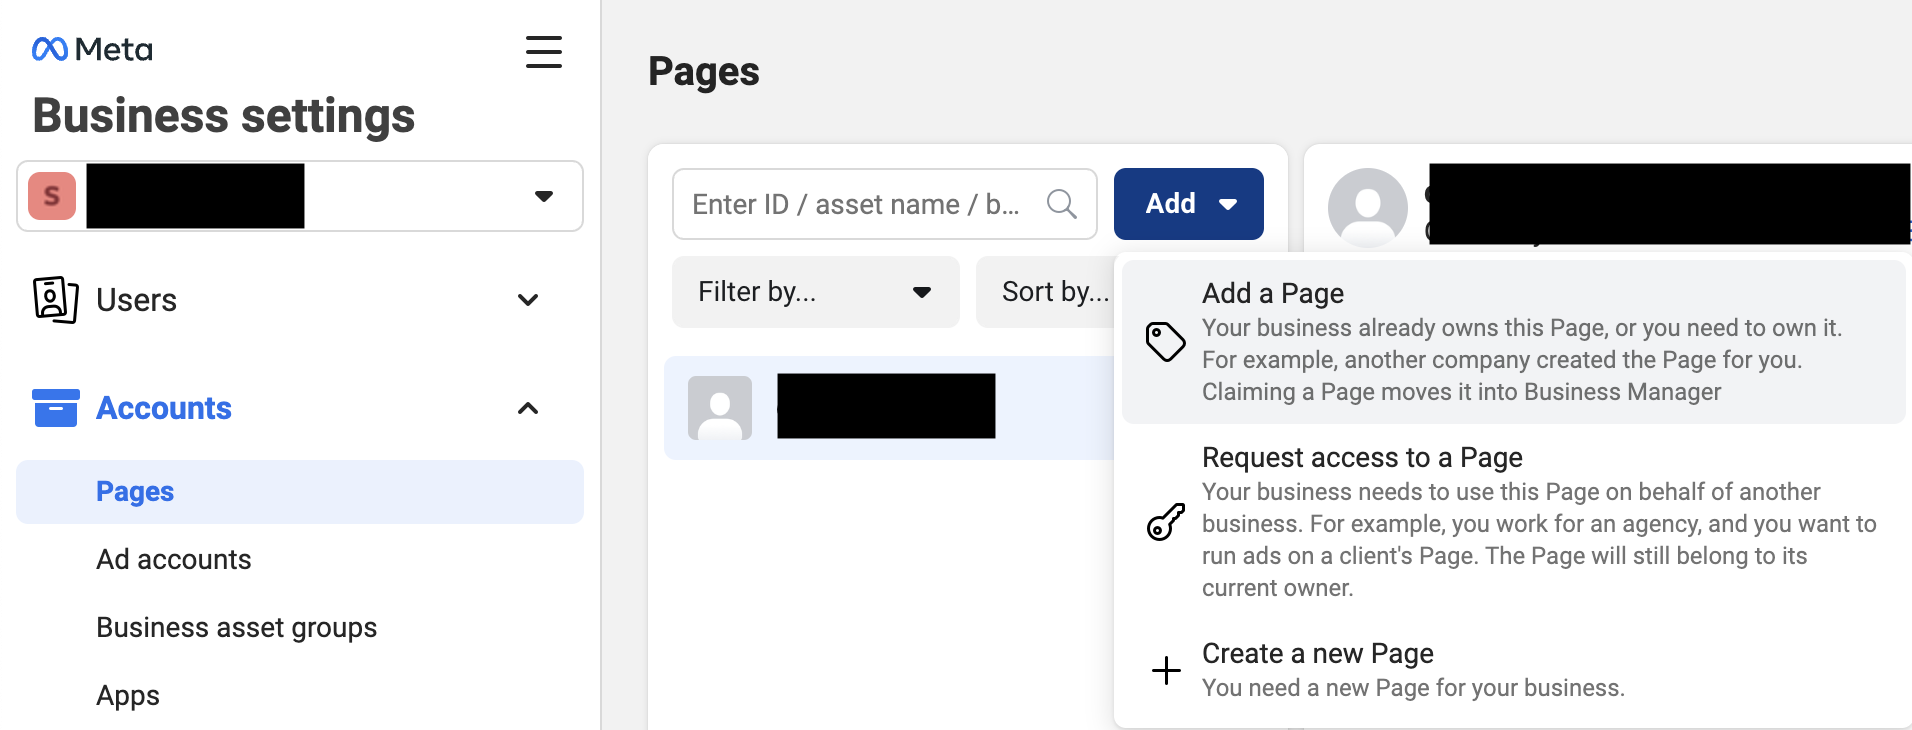This screenshot has width=1912, height=730.
Task: Click the red S business avatar
Action: click(52, 196)
